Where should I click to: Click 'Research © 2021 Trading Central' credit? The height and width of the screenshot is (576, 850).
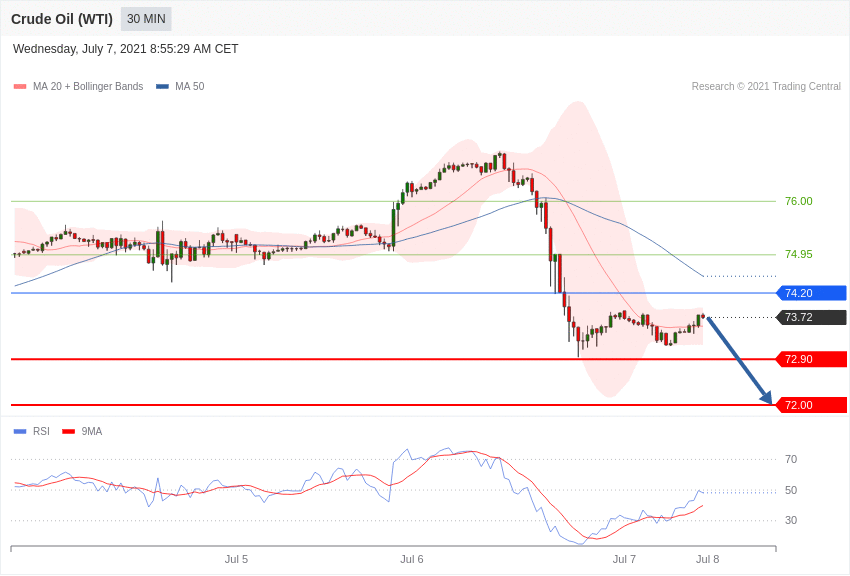pyautogui.click(x=766, y=87)
